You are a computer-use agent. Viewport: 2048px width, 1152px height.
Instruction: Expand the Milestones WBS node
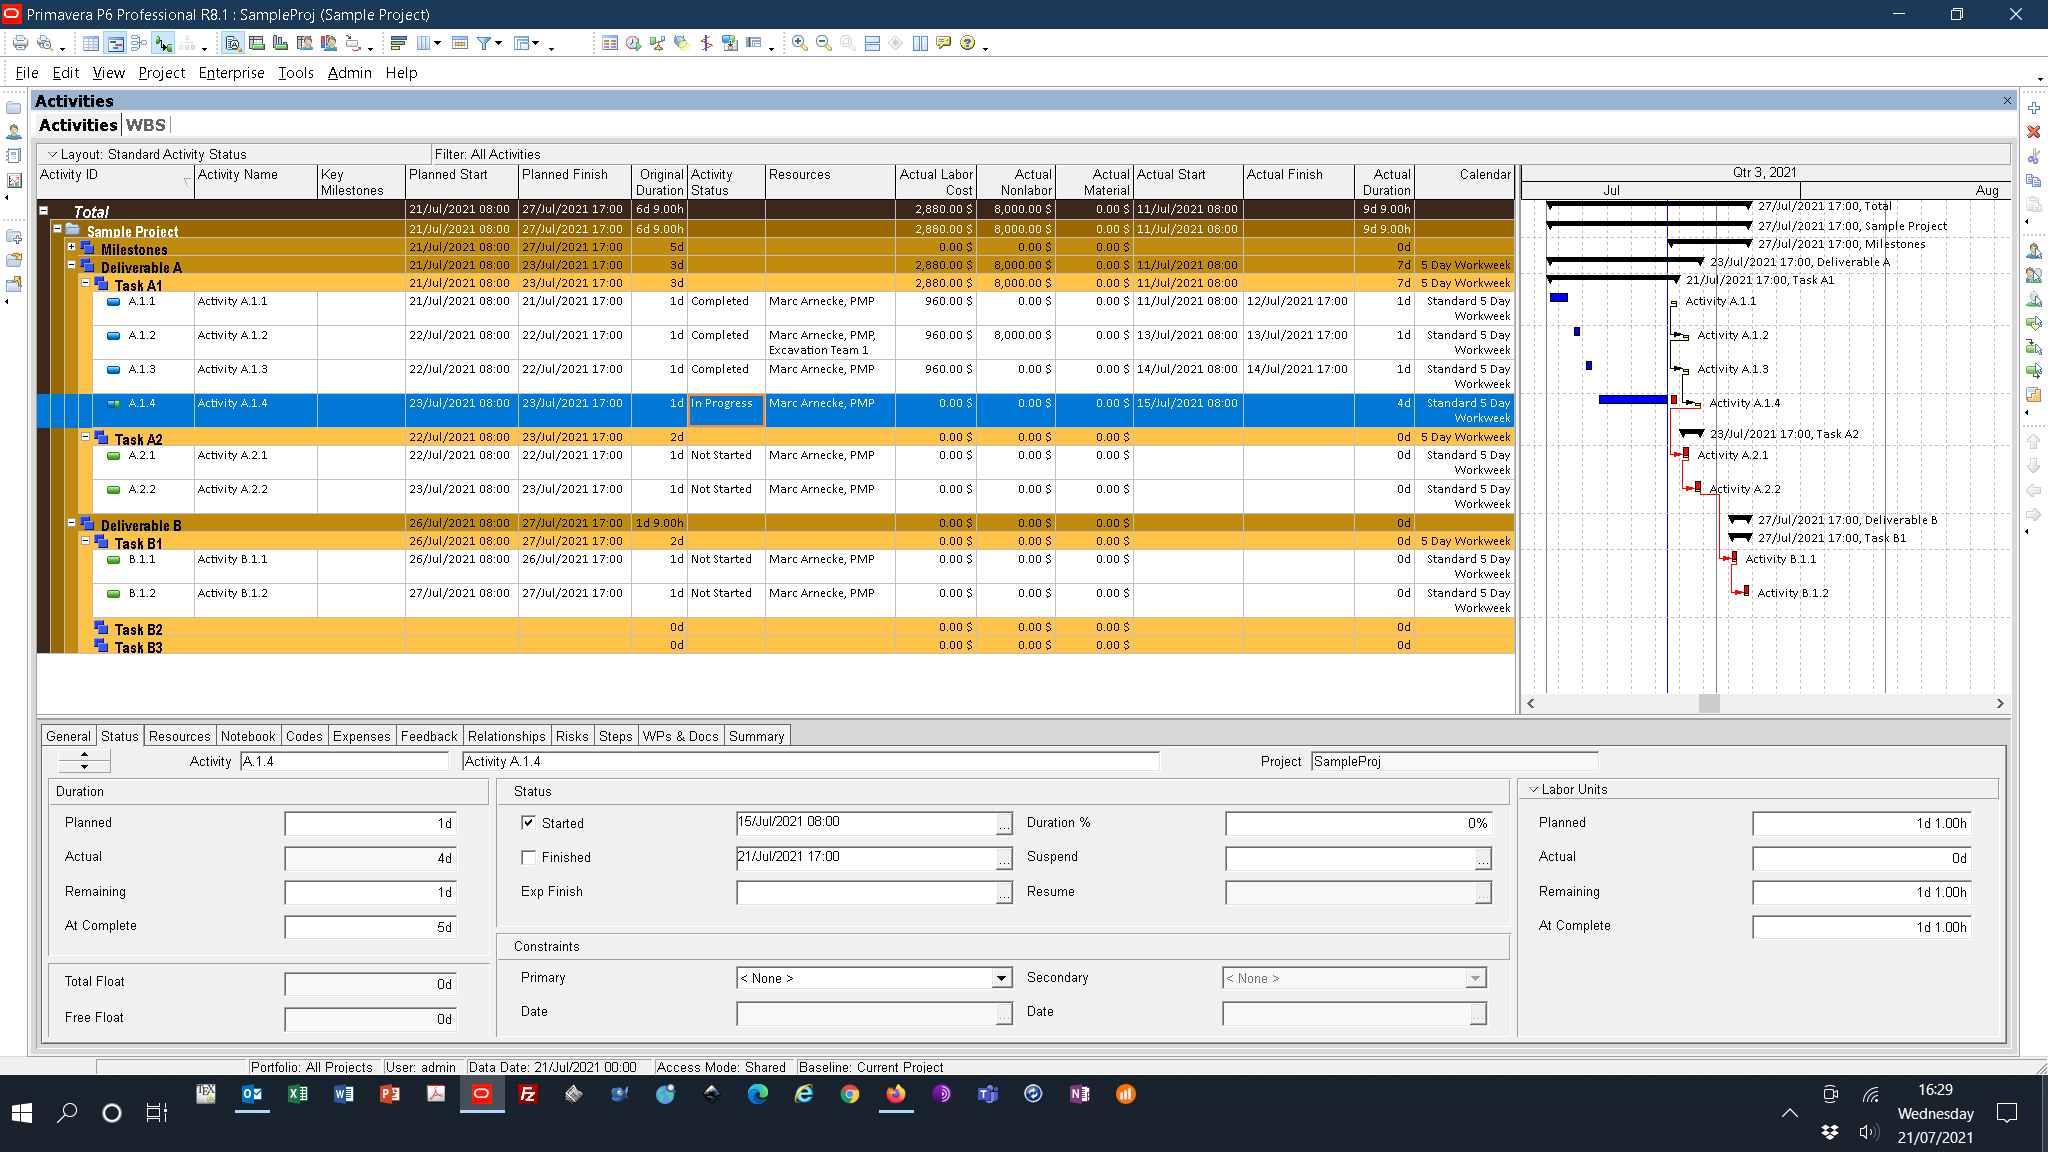pyautogui.click(x=71, y=247)
